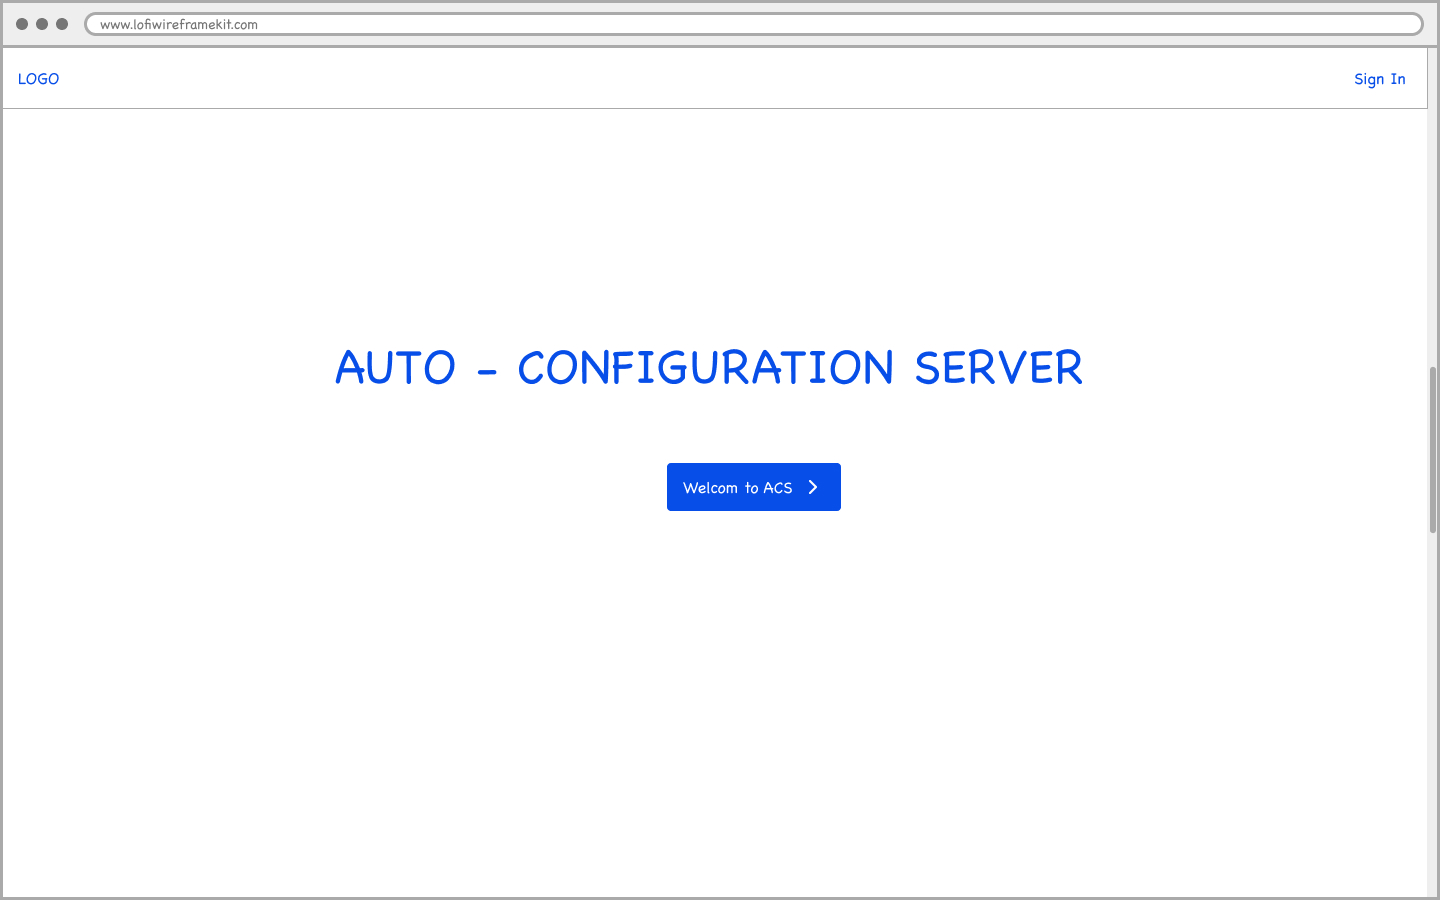1440x900 pixels.
Task: Click the LOGO link in header
Action: [x=38, y=79]
